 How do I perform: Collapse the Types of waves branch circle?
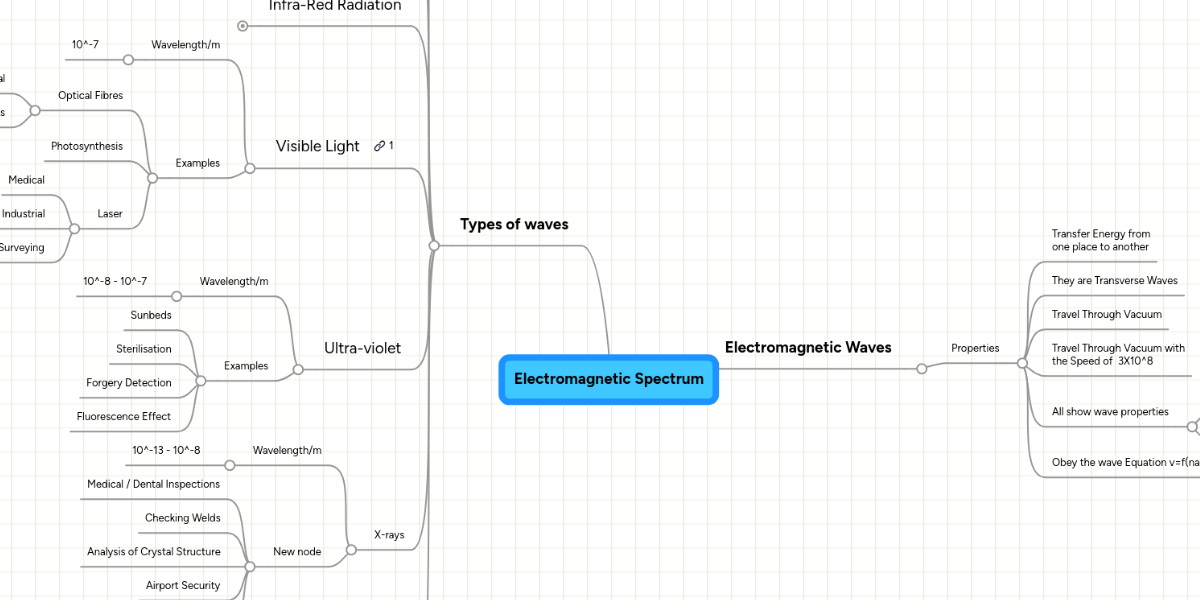[431, 245]
